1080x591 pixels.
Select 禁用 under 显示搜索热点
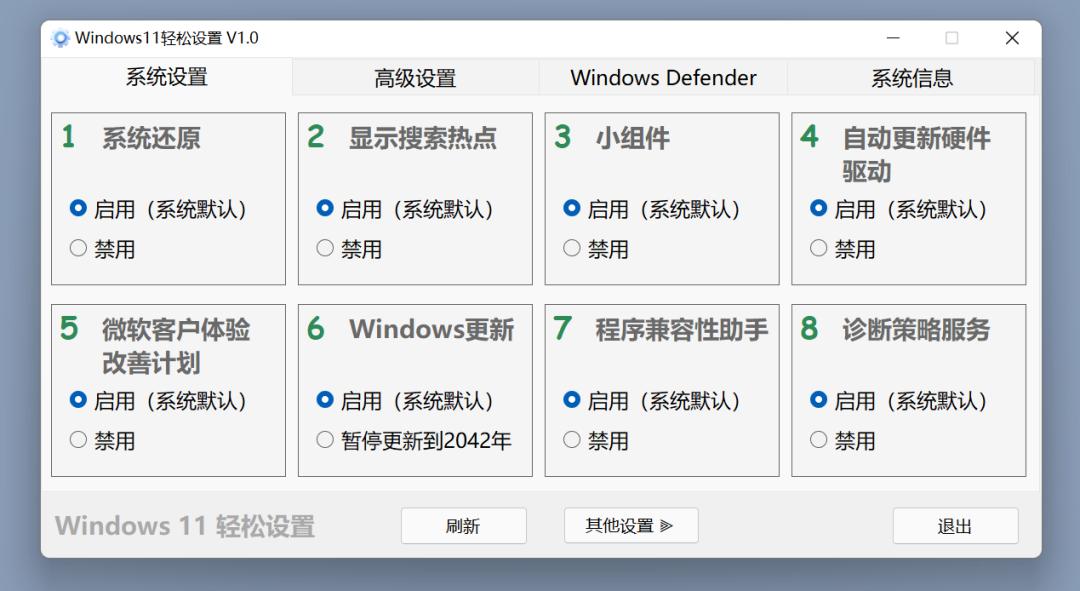click(324, 248)
